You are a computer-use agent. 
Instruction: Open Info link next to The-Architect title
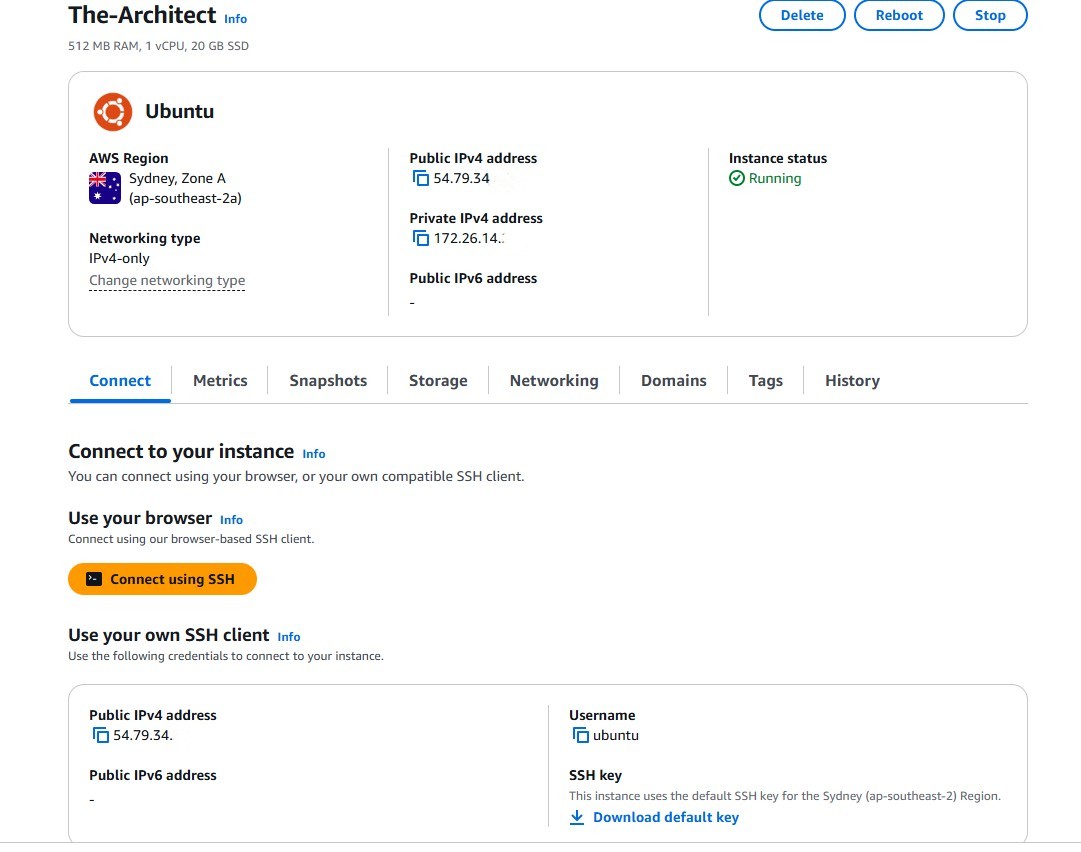click(x=235, y=19)
